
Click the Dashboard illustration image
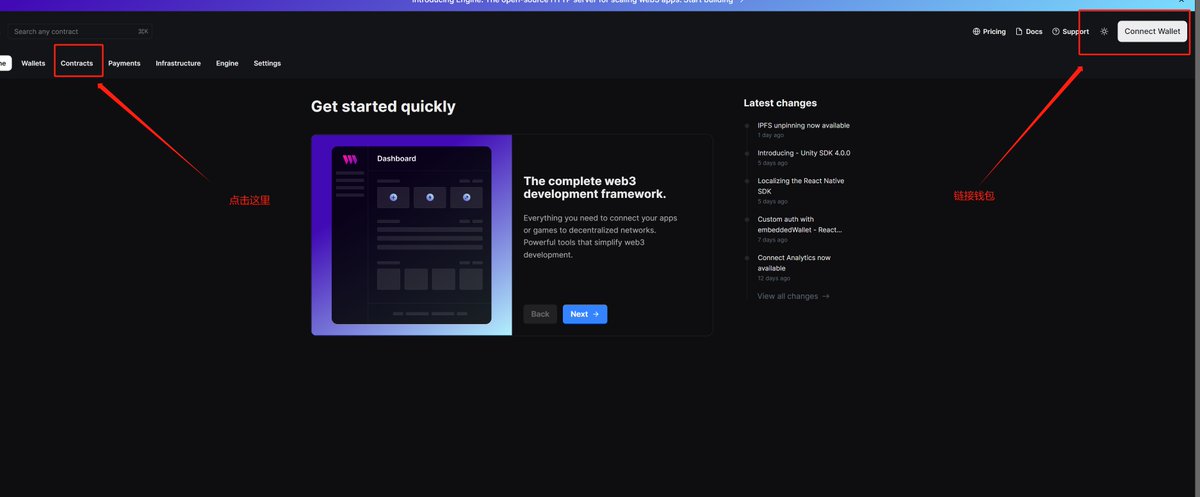[x=411, y=235]
